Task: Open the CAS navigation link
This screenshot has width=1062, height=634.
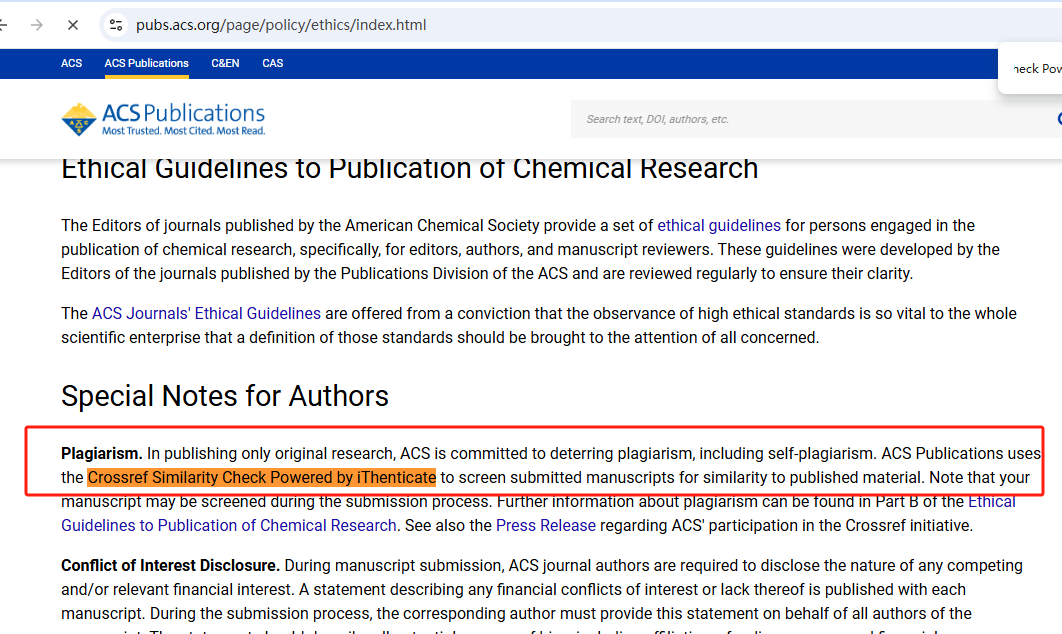Action: pyautogui.click(x=272, y=63)
